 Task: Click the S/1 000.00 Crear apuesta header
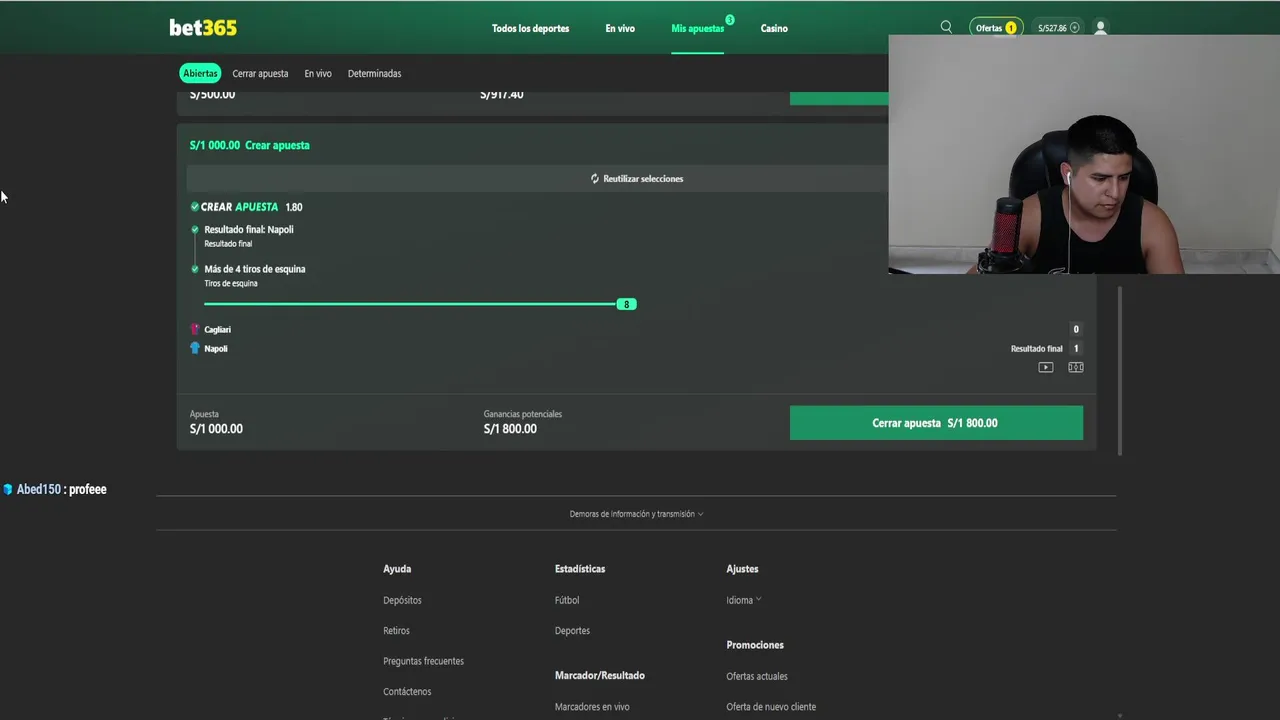(x=250, y=145)
